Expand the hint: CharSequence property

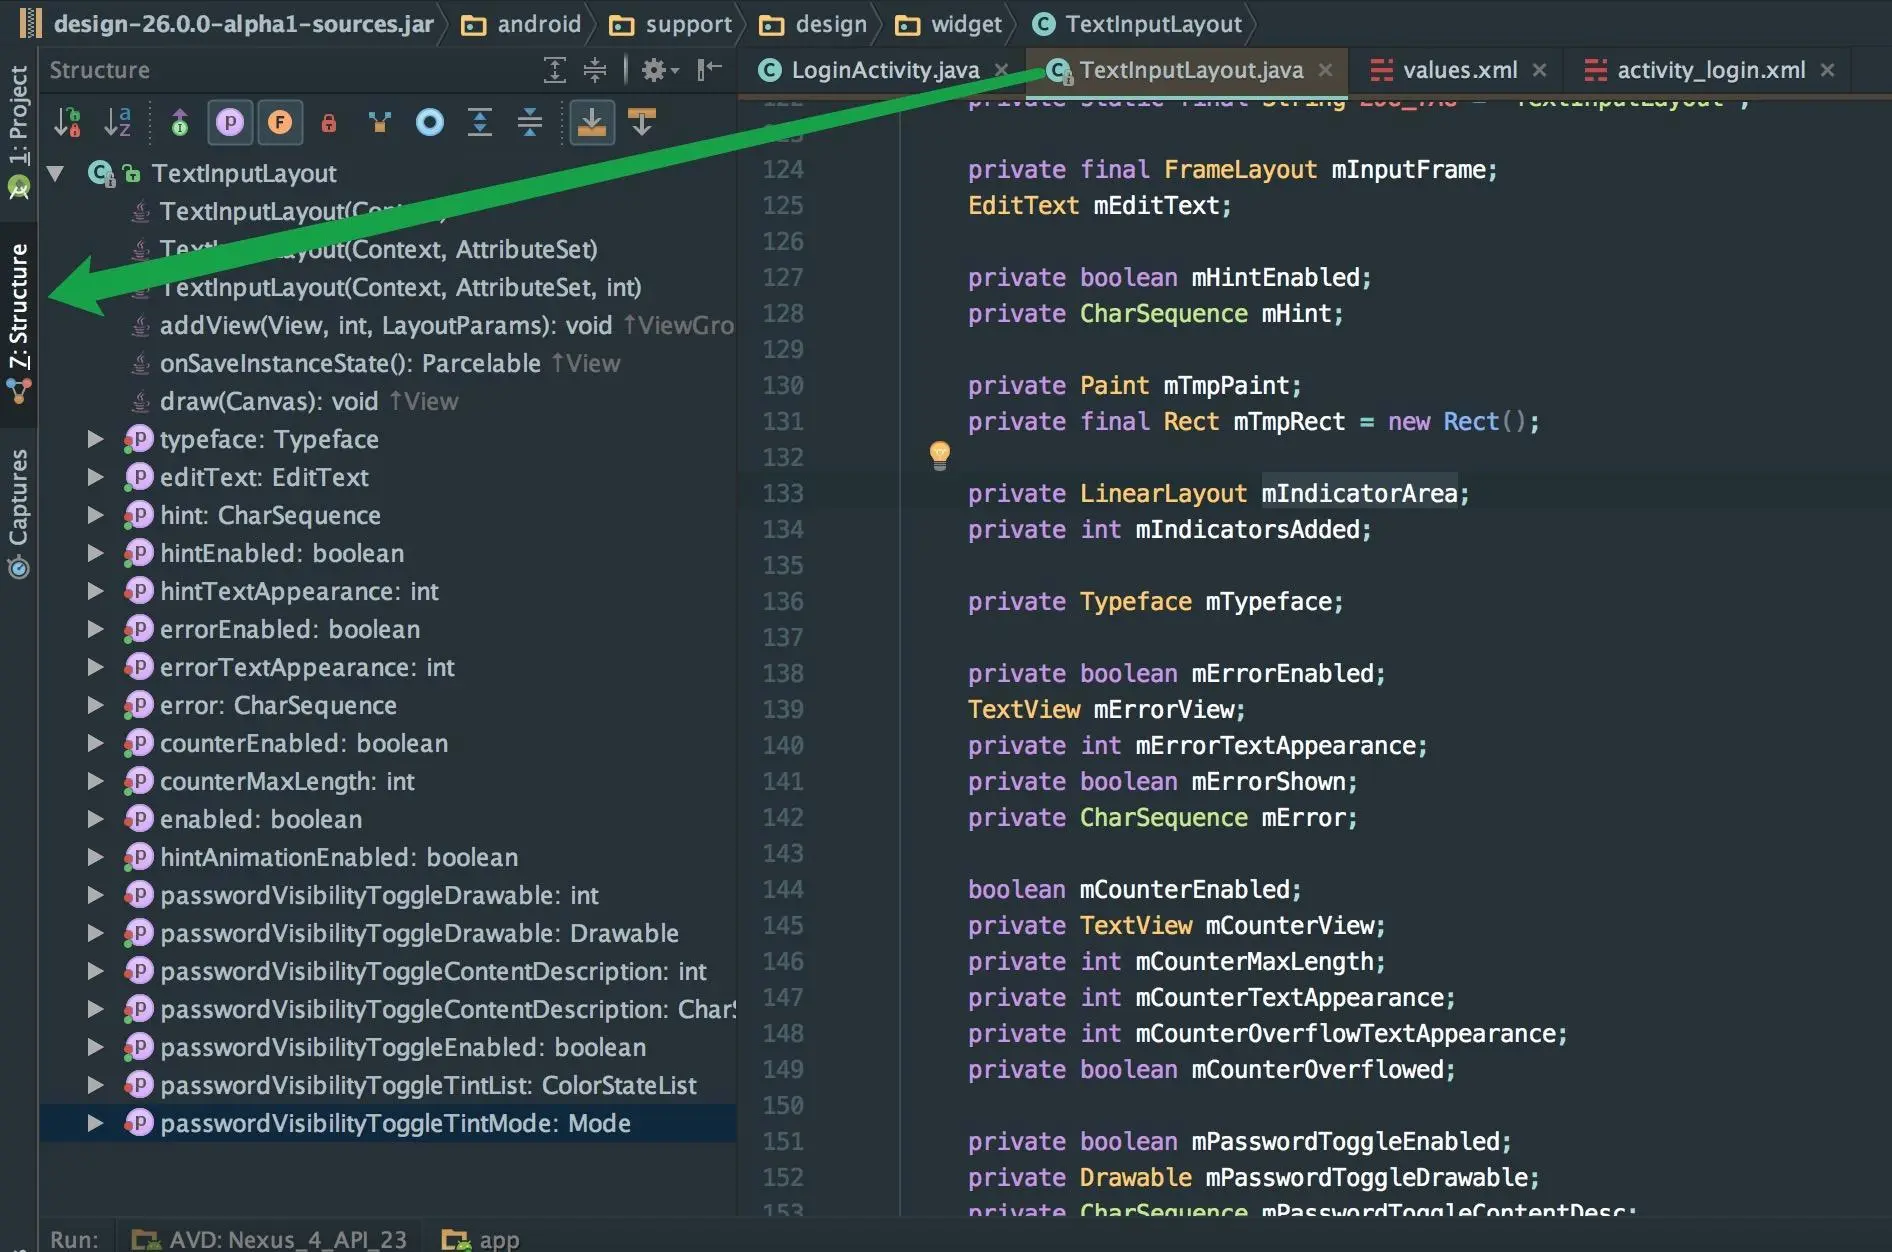(x=96, y=515)
